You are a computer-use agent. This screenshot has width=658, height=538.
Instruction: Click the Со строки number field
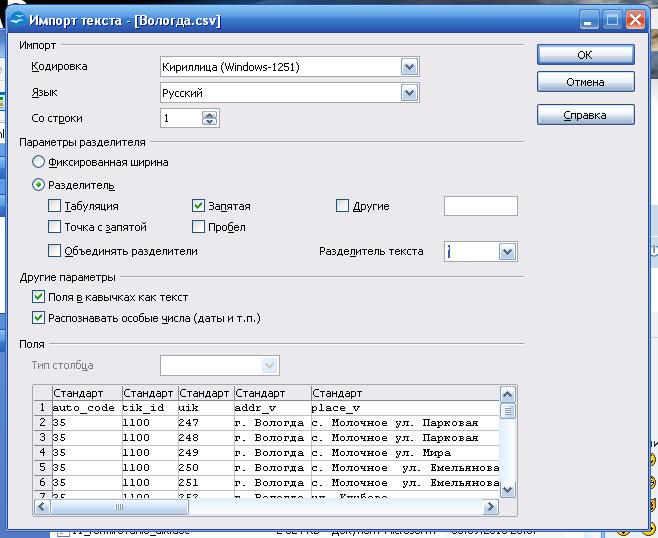coord(181,118)
